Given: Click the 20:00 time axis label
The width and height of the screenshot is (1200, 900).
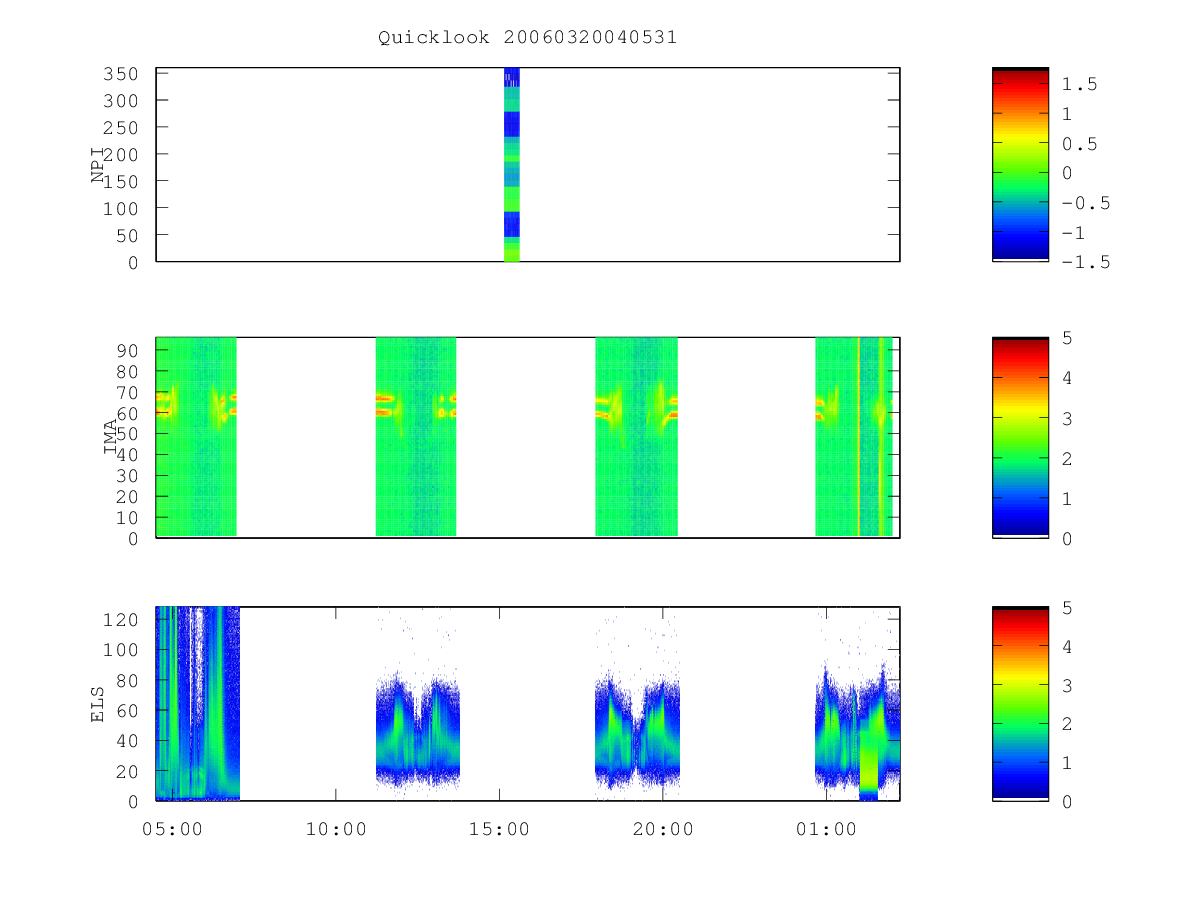Looking at the screenshot, I should 663,829.
